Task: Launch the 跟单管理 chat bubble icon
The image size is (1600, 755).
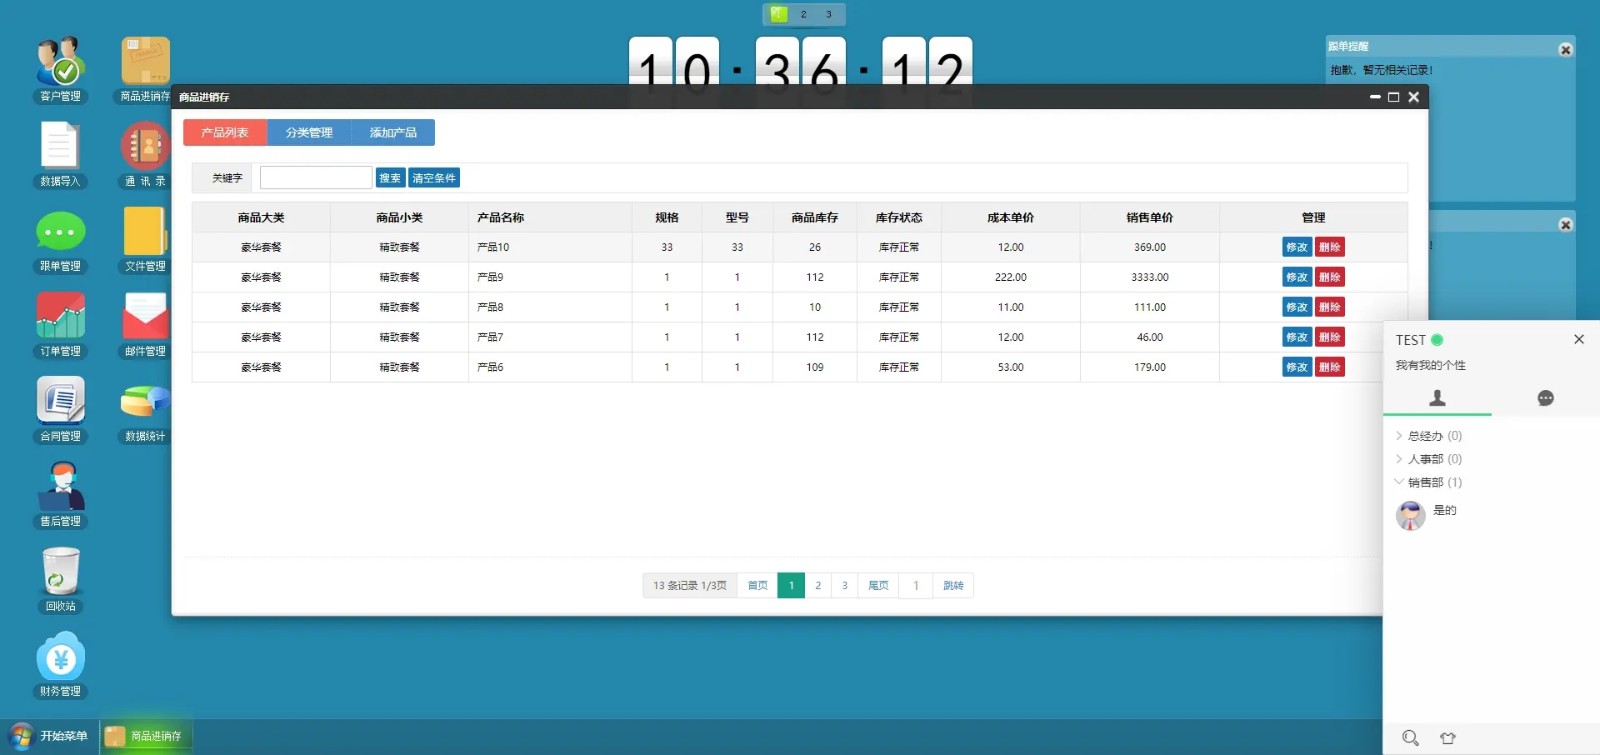Action: pyautogui.click(x=60, y=233)
